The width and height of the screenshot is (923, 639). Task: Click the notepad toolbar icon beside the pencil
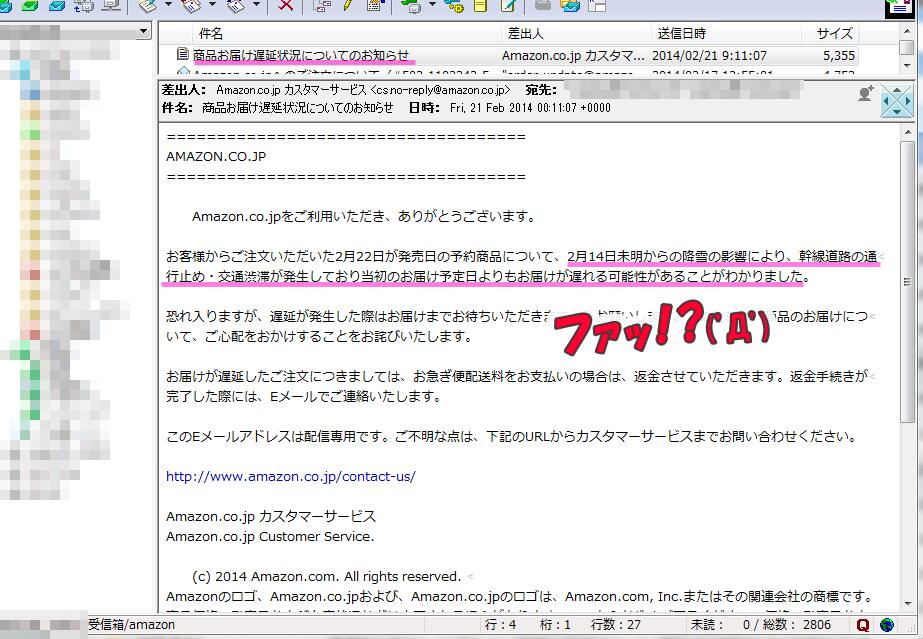coord(374,5)
